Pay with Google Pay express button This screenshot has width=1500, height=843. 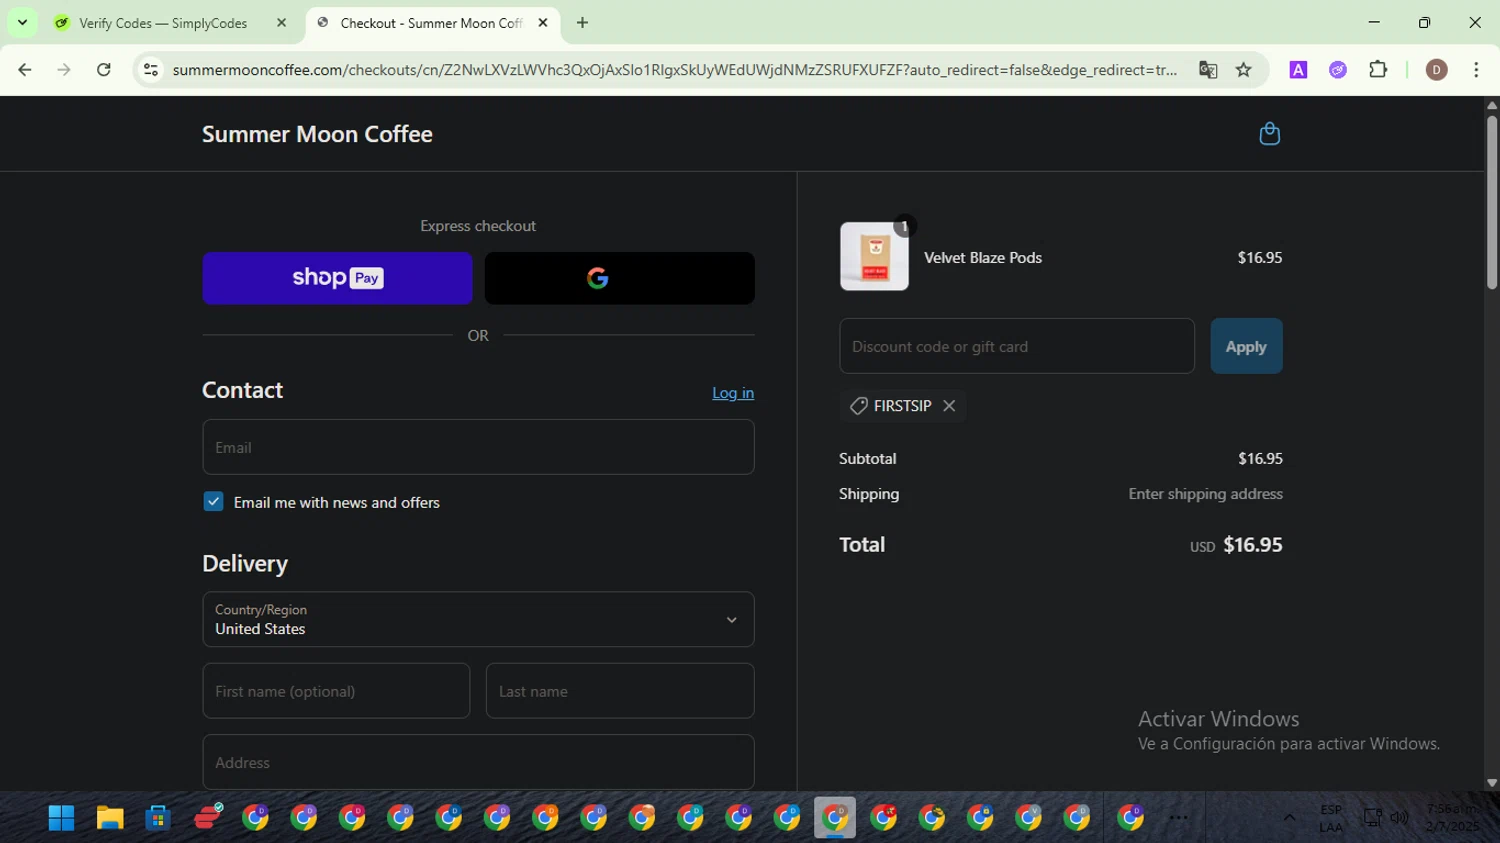(x=620, y=278)
